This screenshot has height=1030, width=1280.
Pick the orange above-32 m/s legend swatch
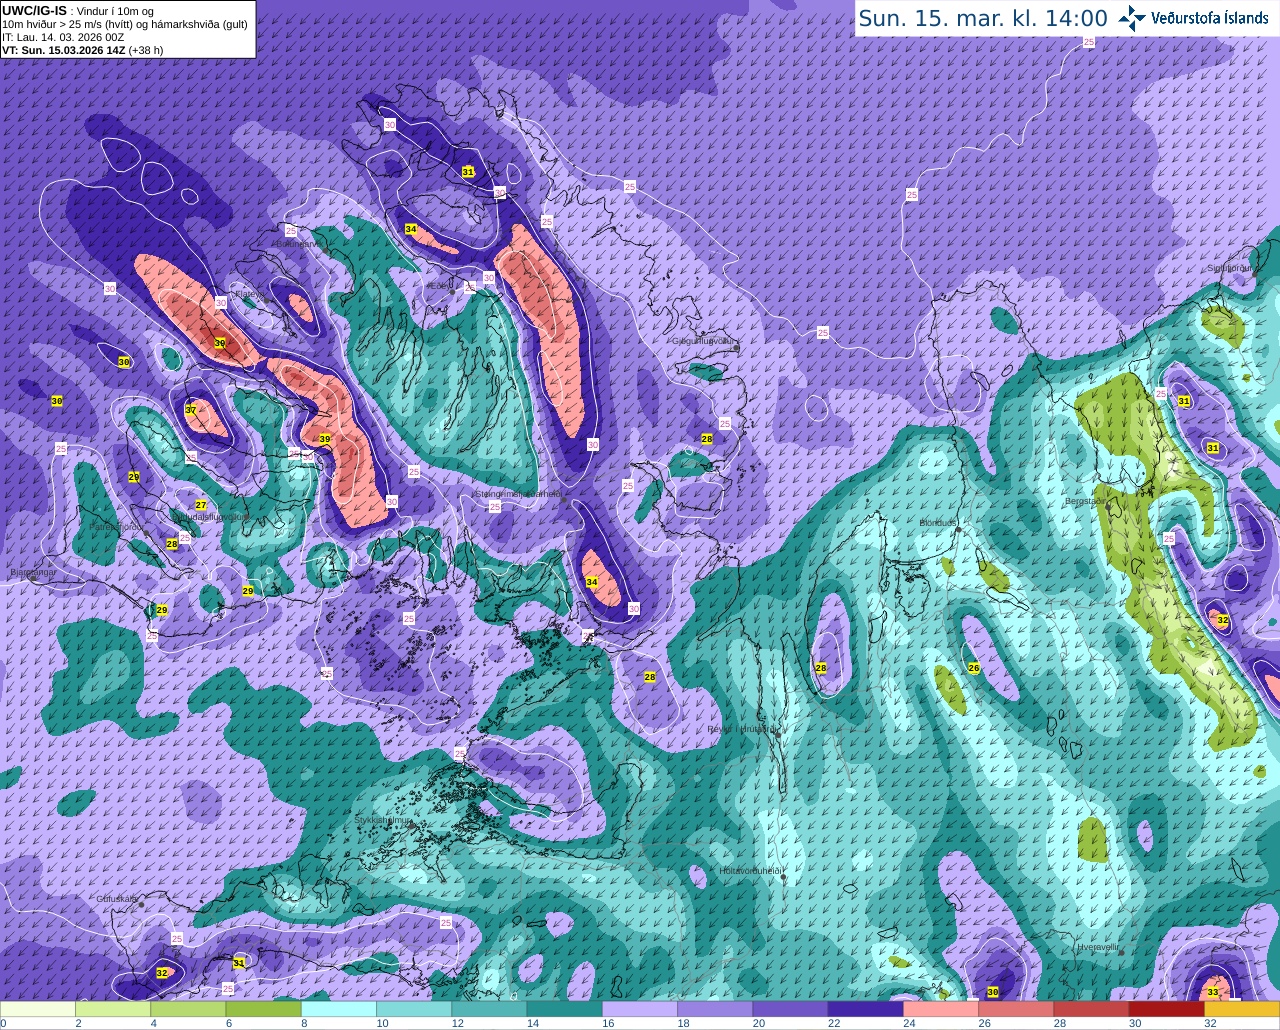1242,1009
